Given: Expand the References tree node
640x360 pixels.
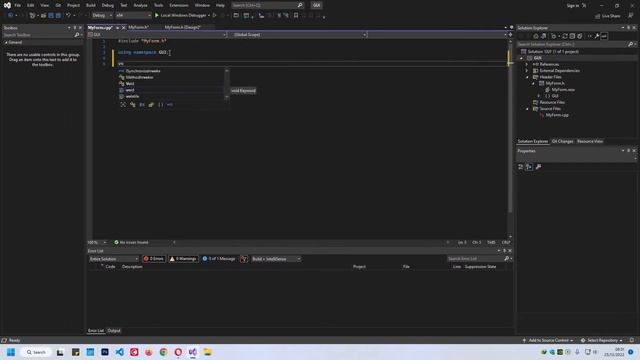Looking at the screenshot, I should coord(527,64).
